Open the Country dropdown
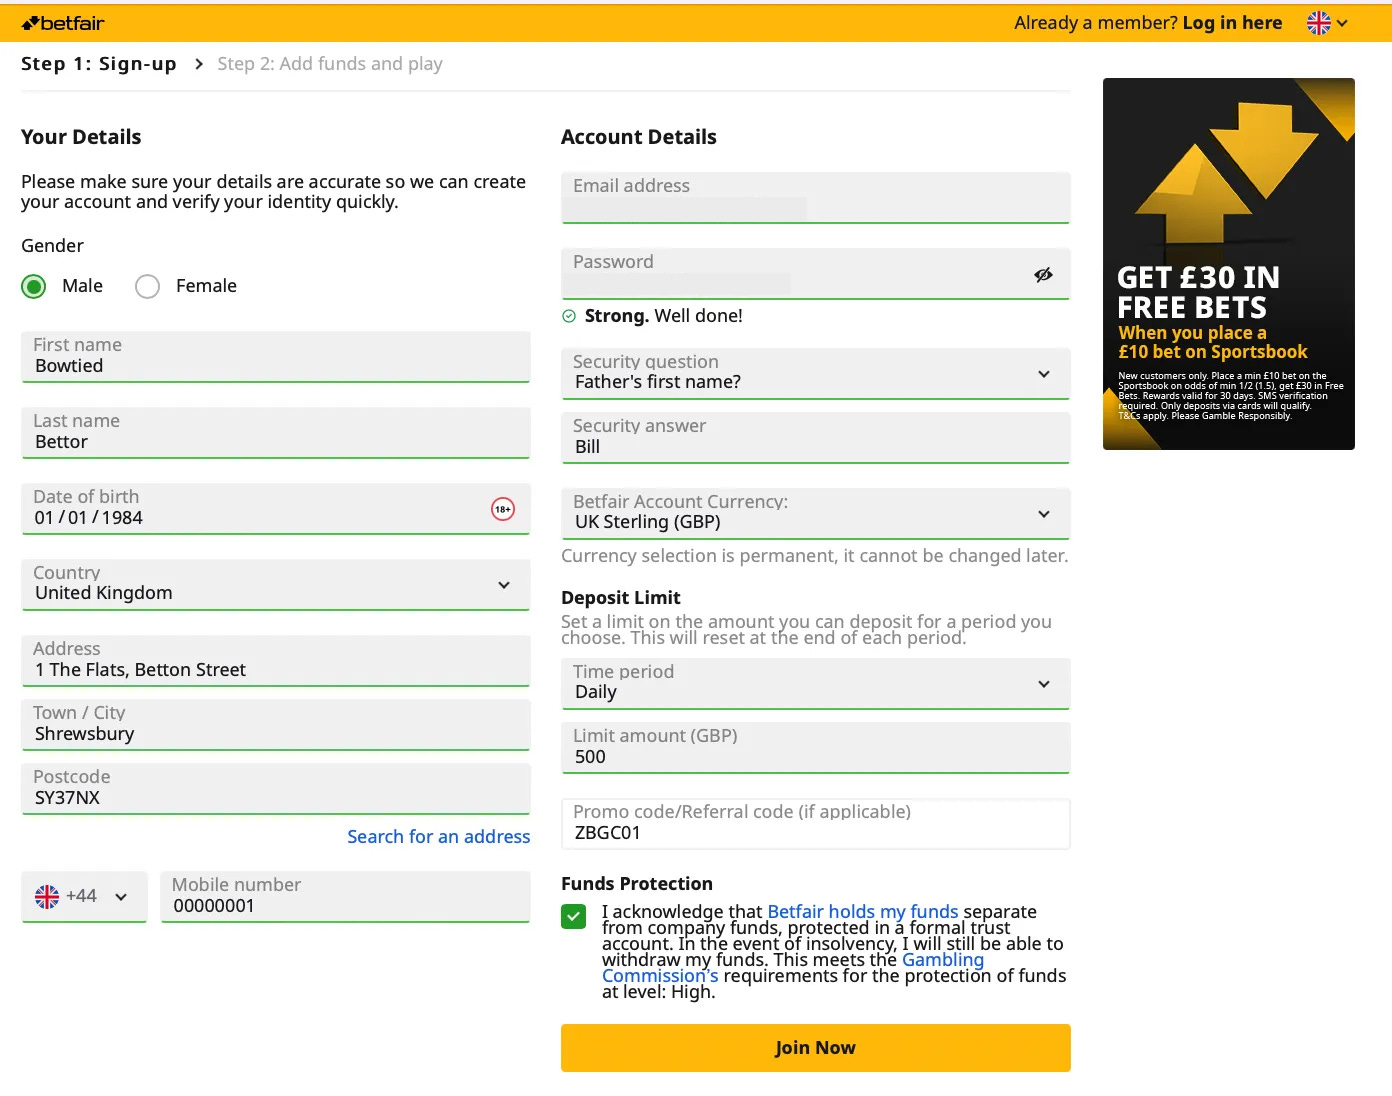1392x1096 pixels. (x=276, y=584)
